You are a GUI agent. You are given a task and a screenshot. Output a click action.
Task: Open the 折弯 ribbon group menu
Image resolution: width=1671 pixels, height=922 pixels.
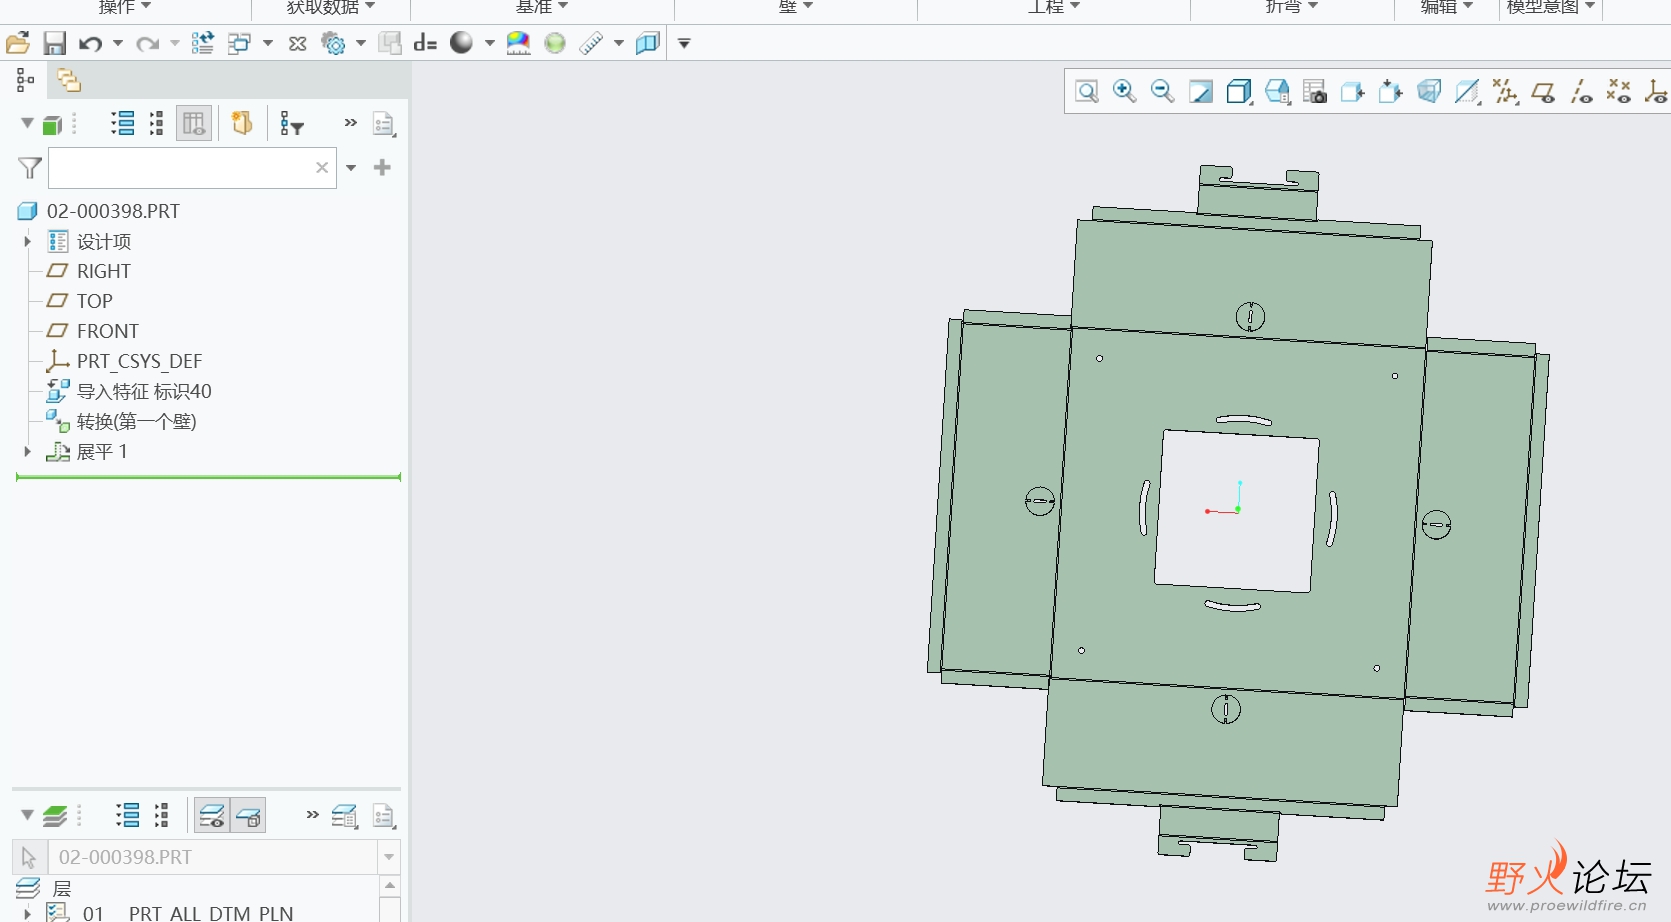point(1292,7)
